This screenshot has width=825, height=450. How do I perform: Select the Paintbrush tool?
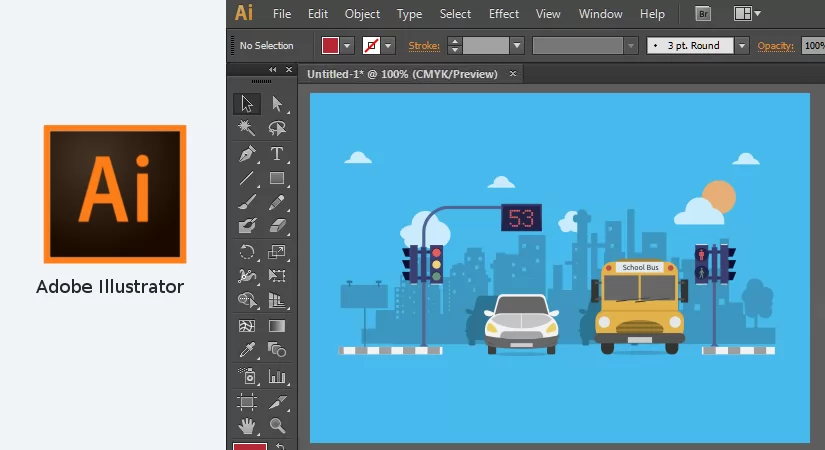pyautogui.click(x=247, y=203)
